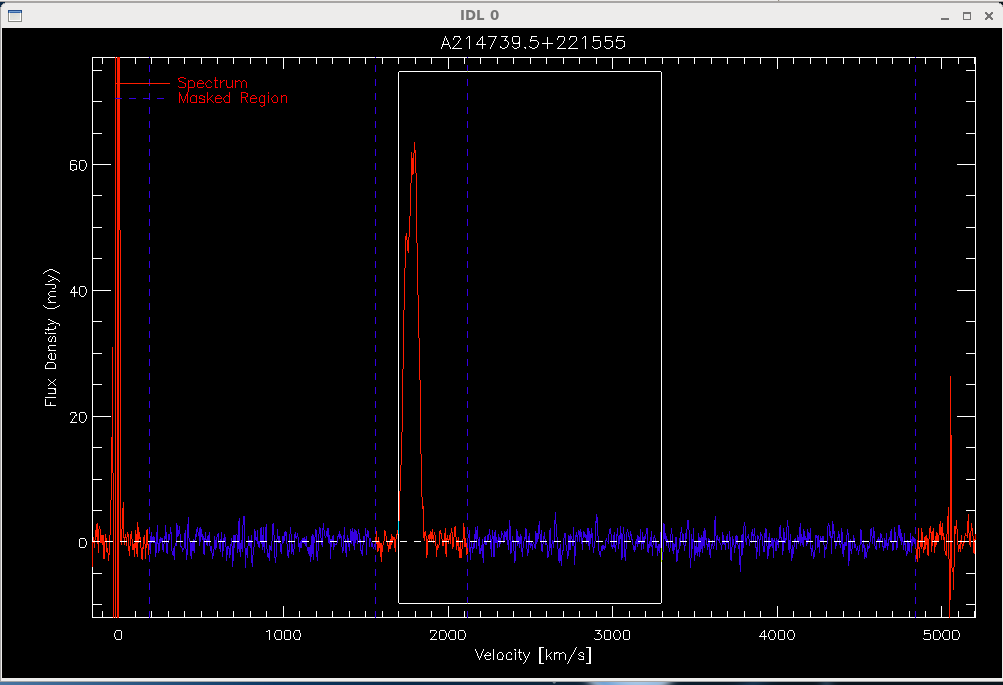The height and width of the screenshot is (685, 1003).
Task: Click the right edge of the white selection box
Action: (661, 337)
